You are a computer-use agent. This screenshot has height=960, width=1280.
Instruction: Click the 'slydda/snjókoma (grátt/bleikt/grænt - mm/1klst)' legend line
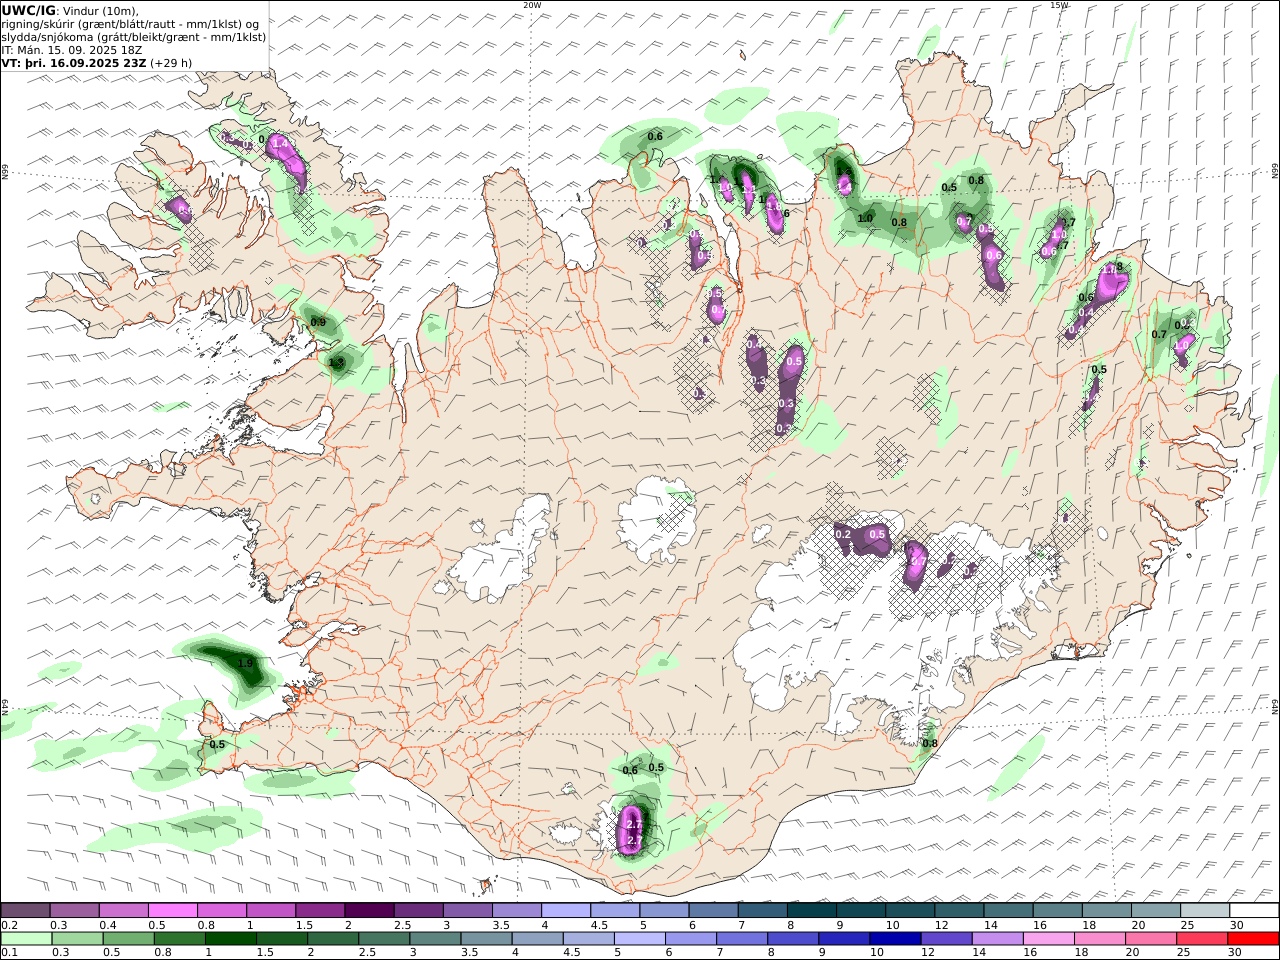[133, 37]
